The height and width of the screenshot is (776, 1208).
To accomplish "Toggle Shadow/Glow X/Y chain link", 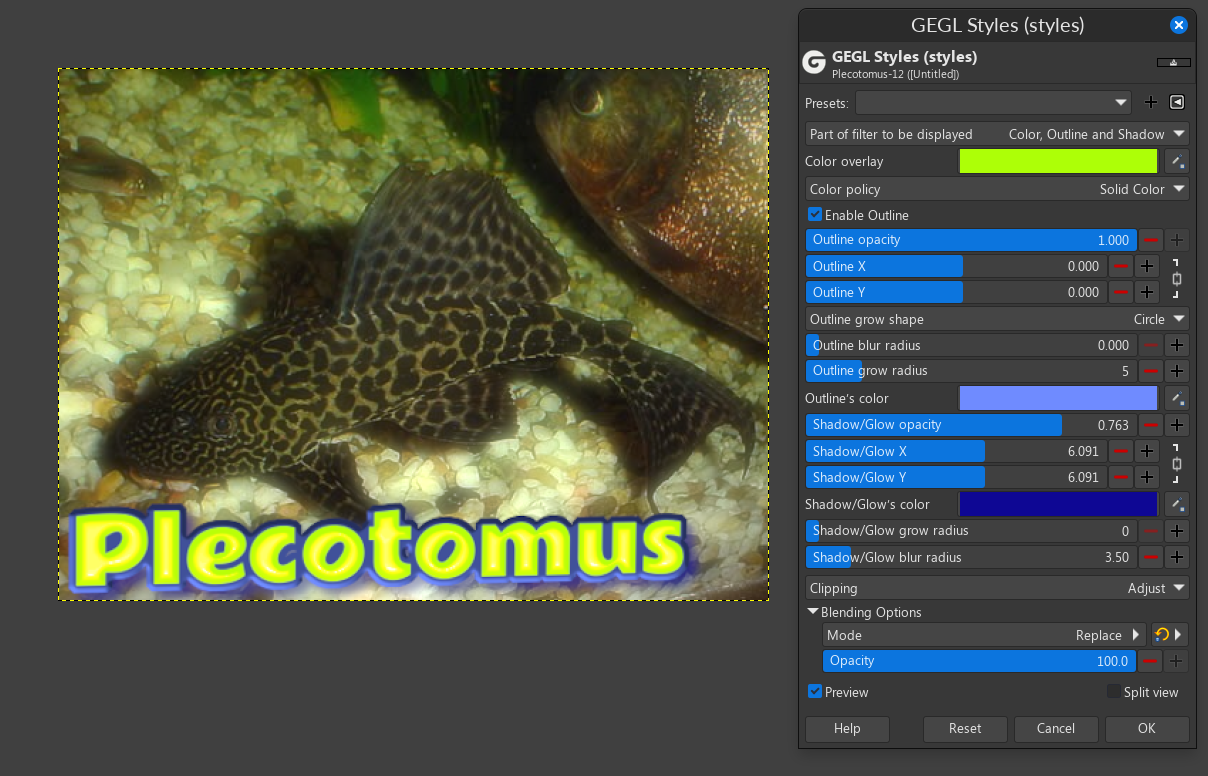I will [1177, 464].
